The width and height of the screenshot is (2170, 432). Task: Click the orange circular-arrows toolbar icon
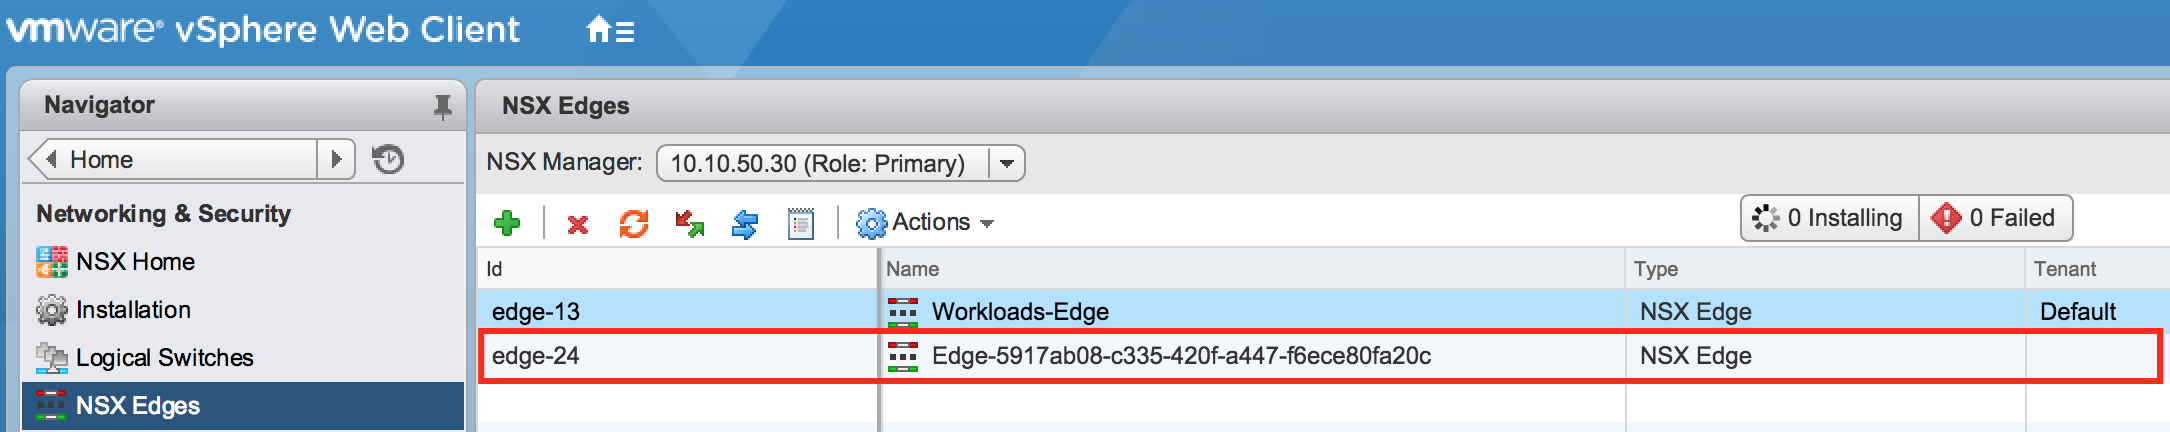[633, 223]
